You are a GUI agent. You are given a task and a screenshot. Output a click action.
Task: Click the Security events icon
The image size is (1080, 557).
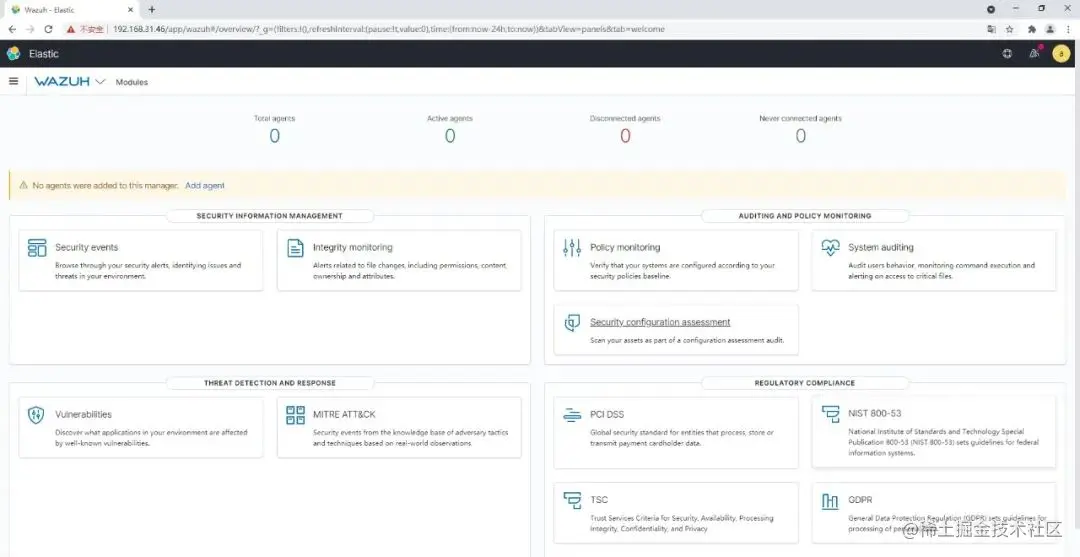point(37,248)
